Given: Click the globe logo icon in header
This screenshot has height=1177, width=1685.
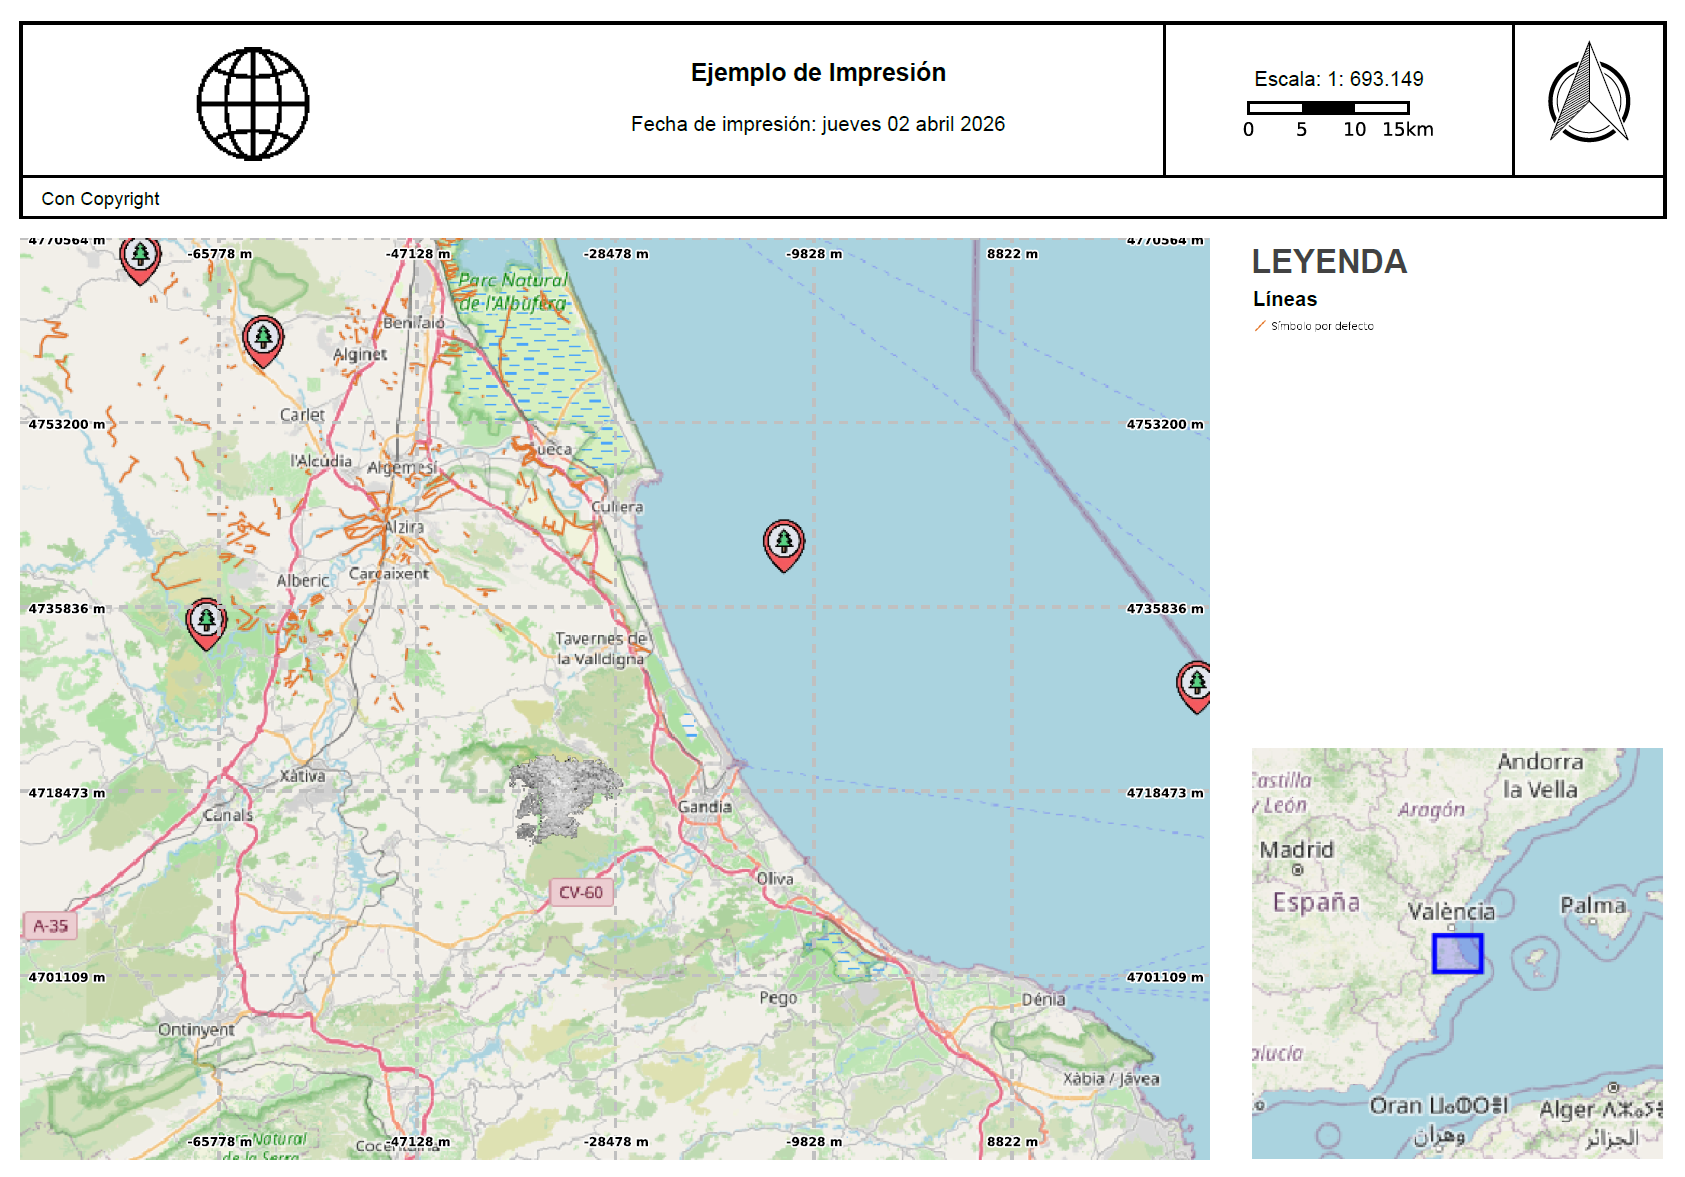Looking at the screenshot, I should [253, 103].
